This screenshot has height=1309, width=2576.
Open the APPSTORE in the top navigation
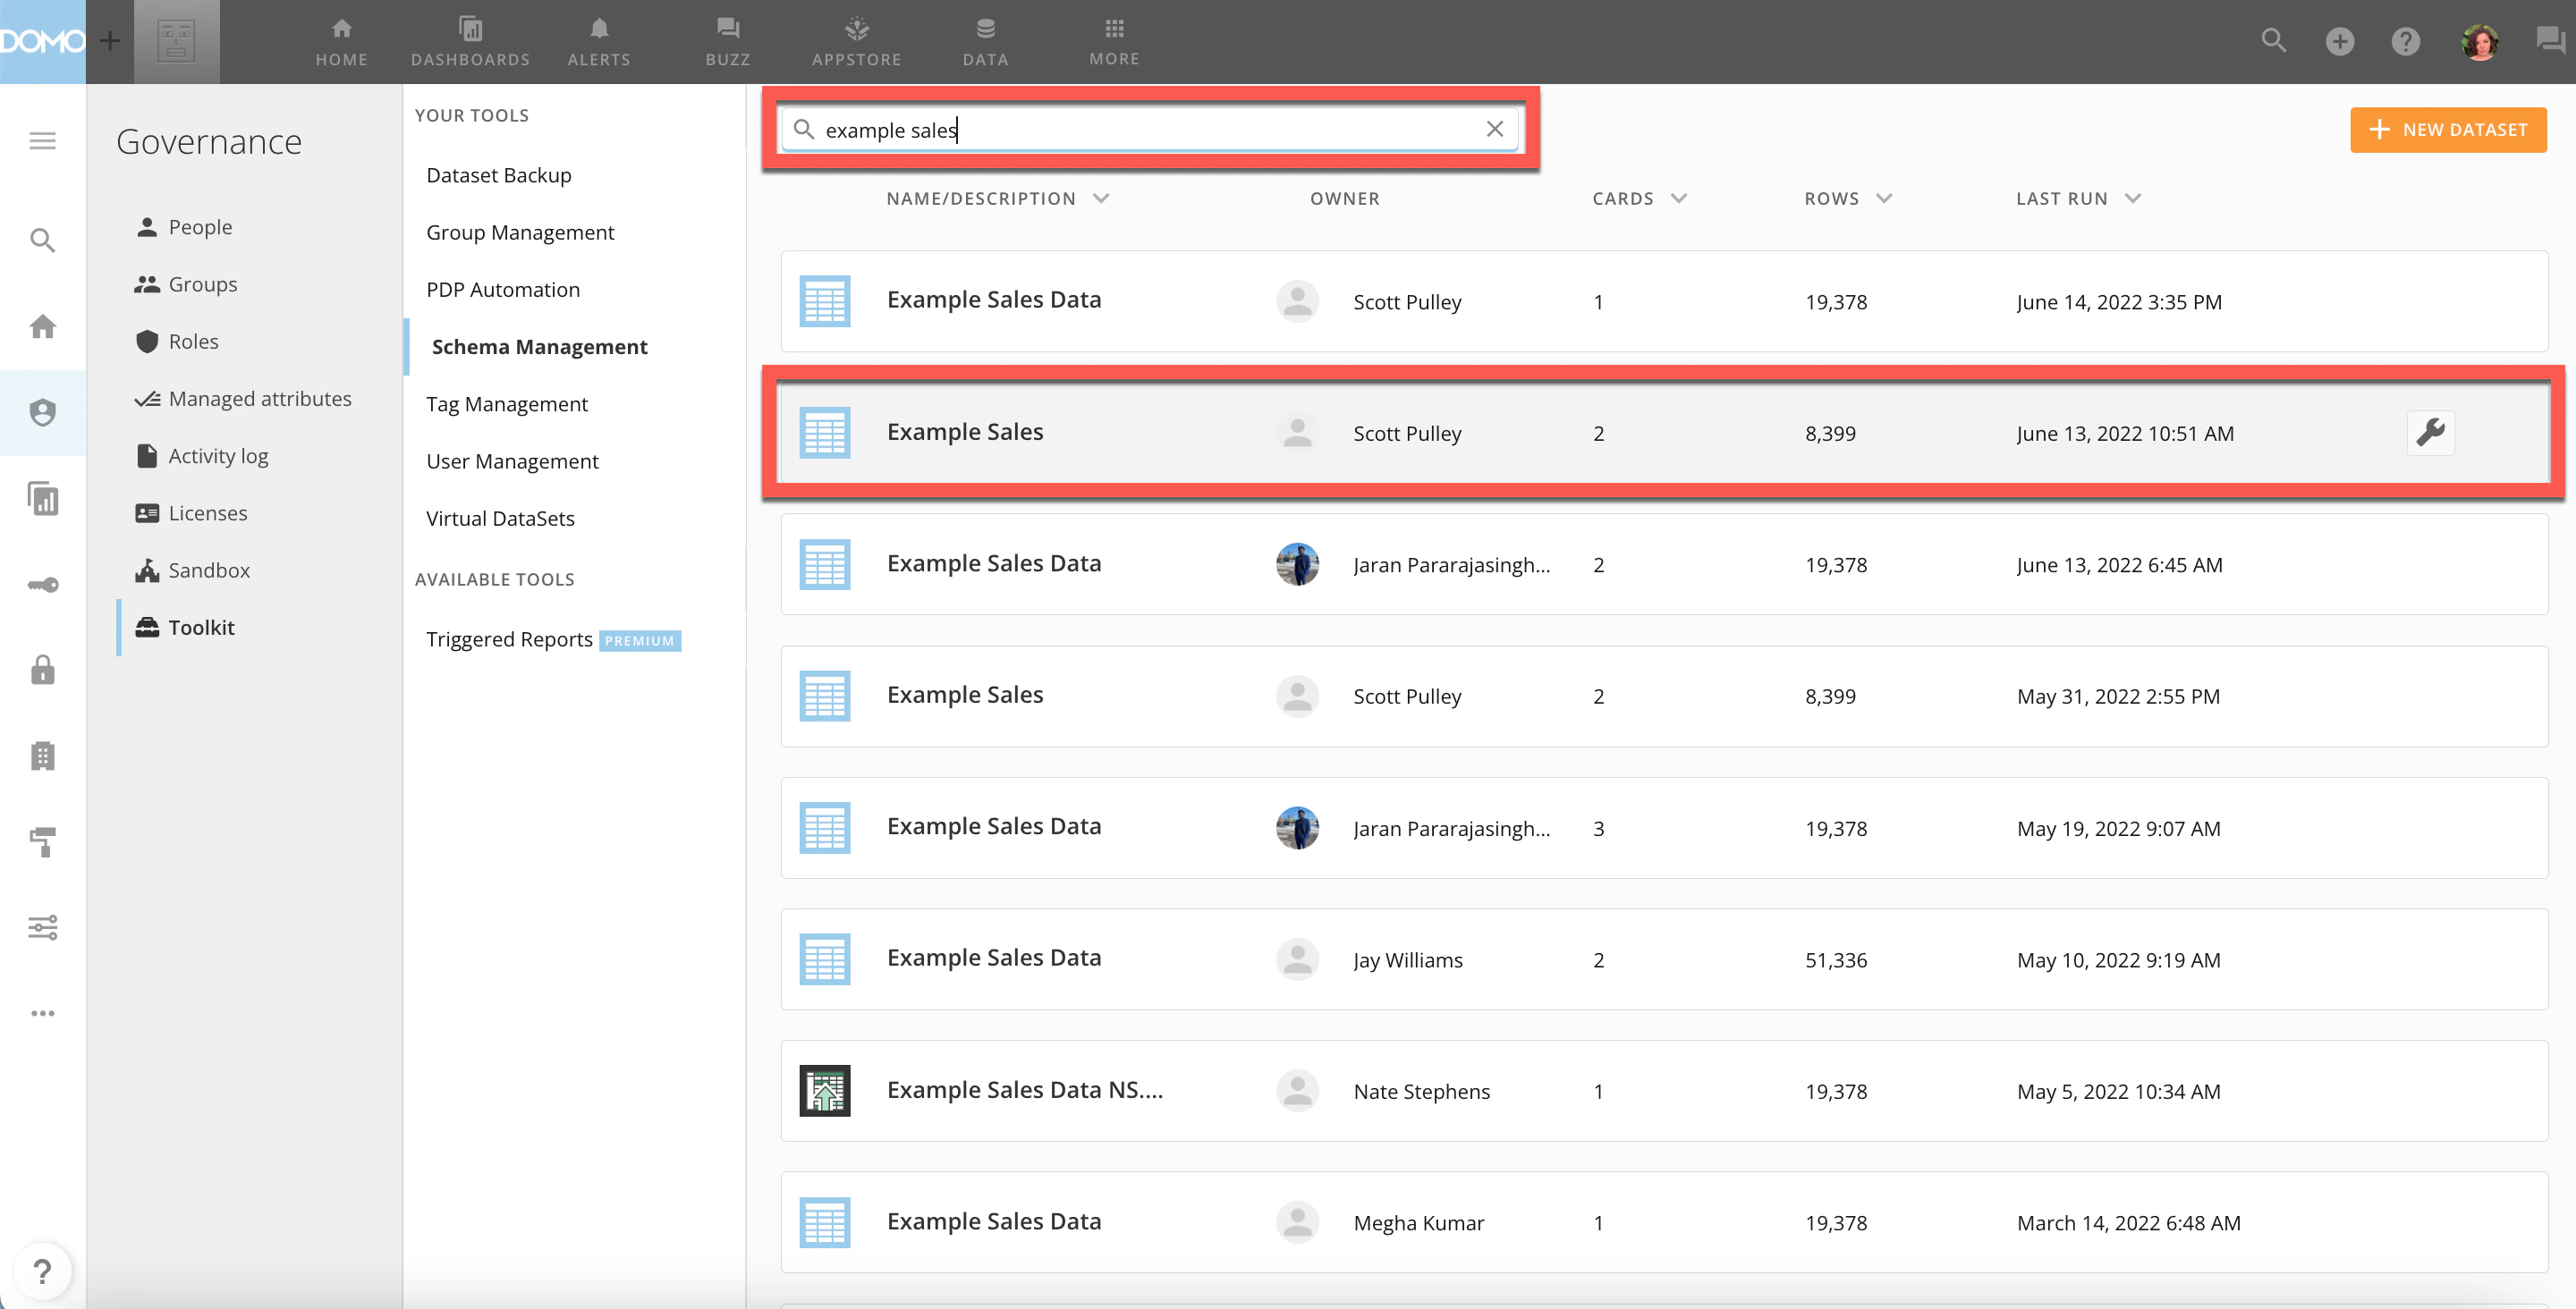click(x=857, y=42)
